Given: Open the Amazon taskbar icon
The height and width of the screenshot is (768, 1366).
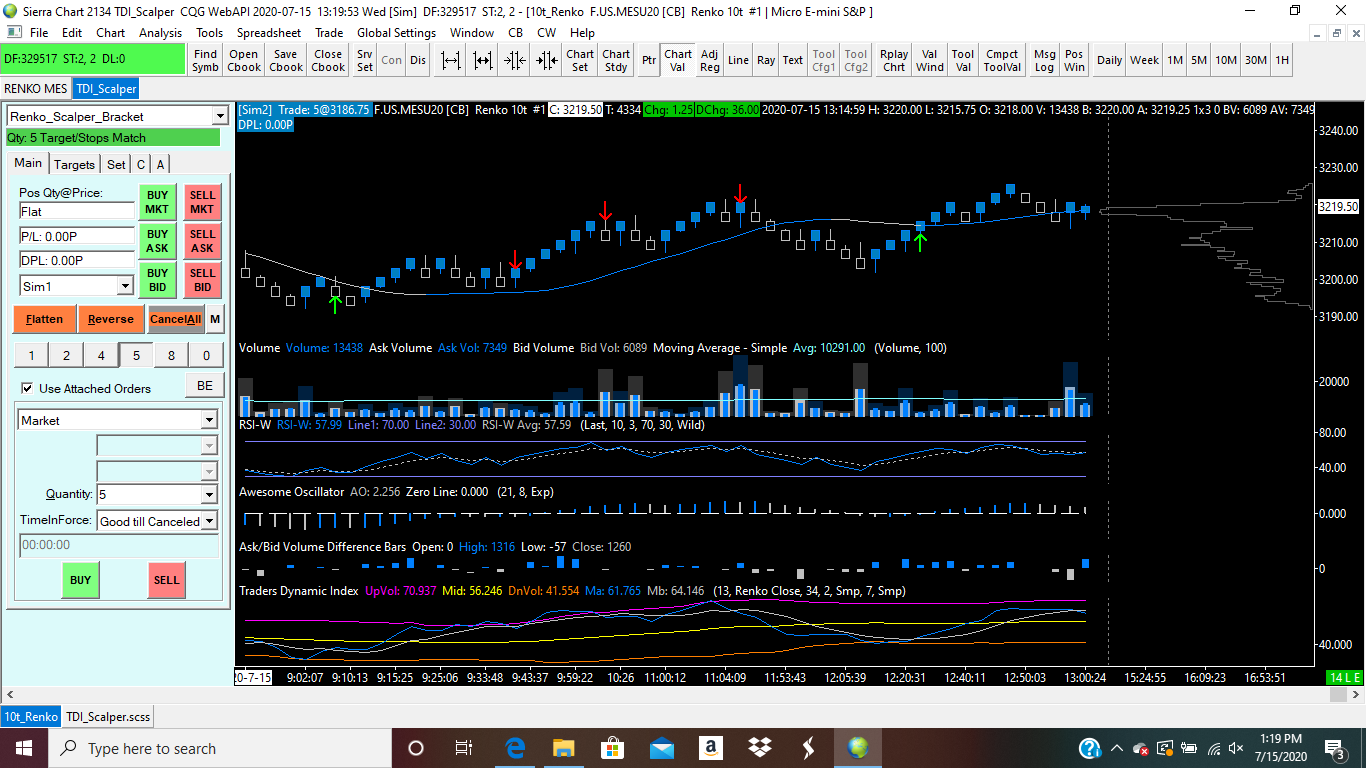Looking at the screenshot, I should coord(711,748).
